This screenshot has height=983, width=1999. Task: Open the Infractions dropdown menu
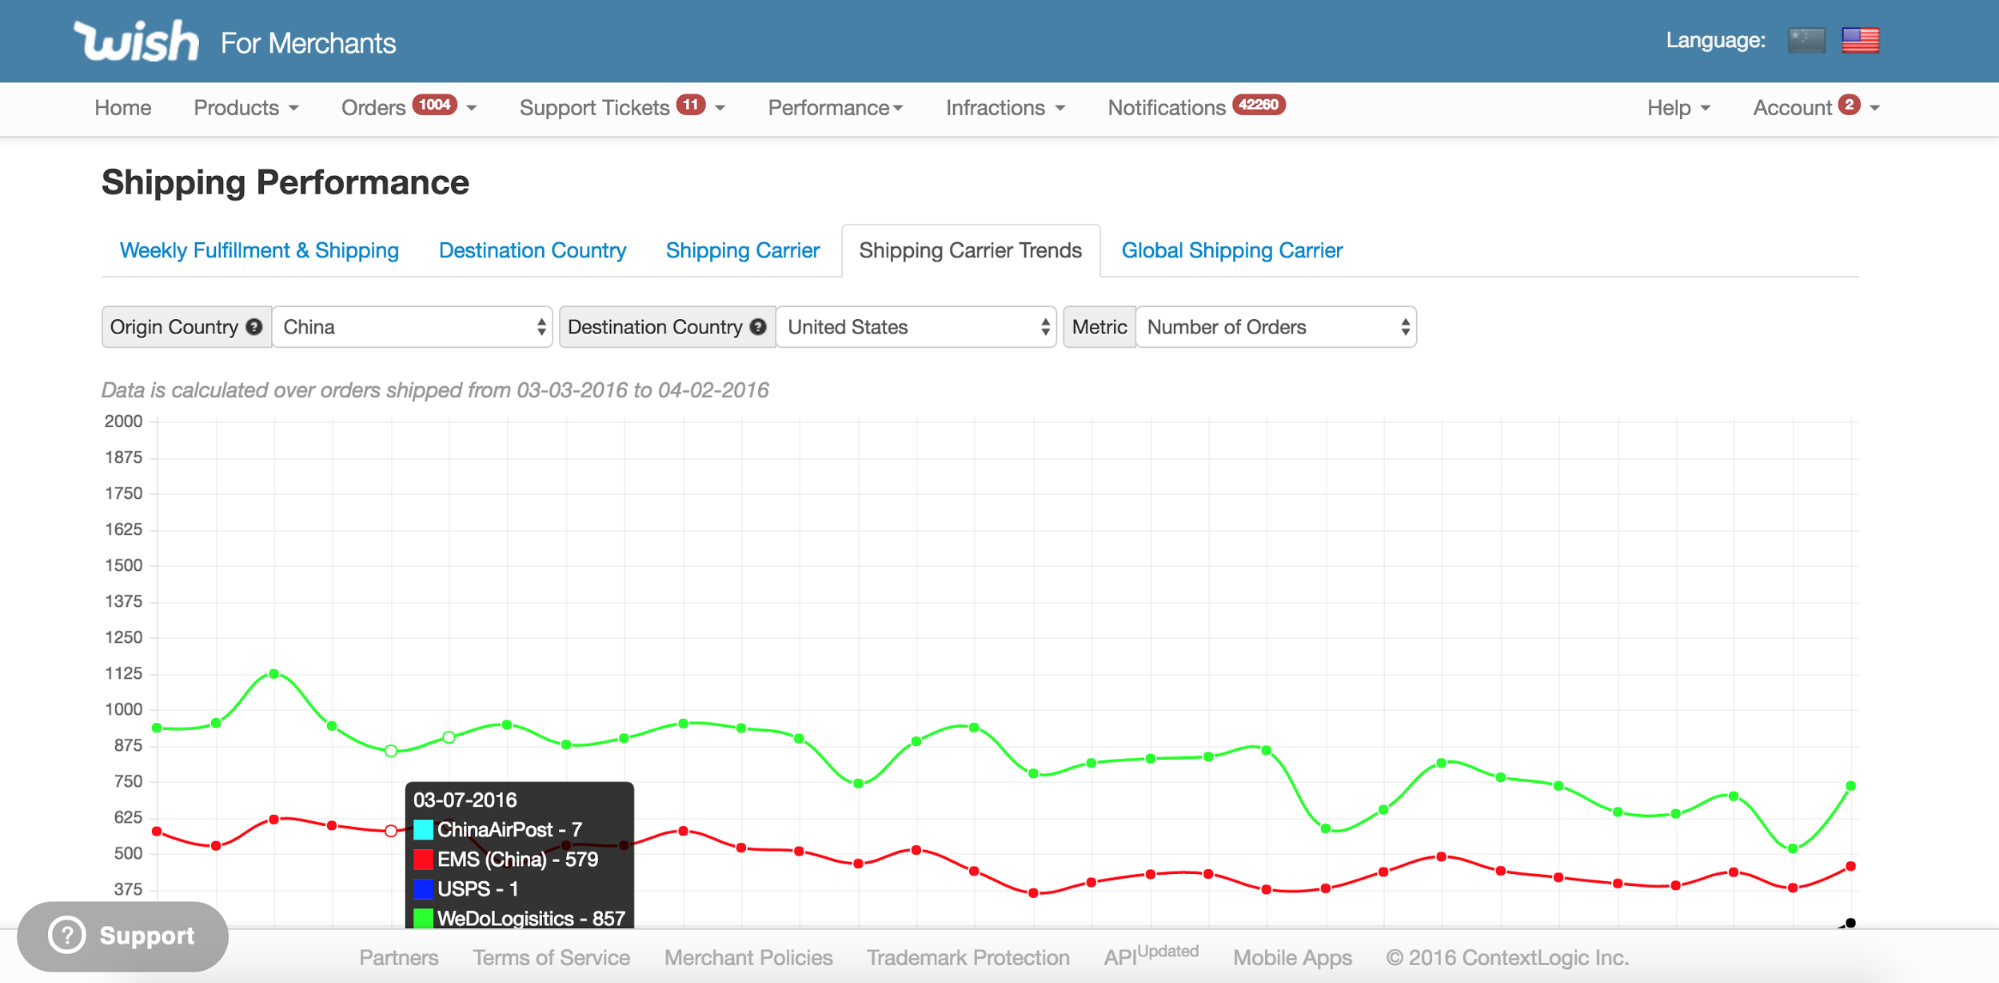[x=1005, y=108]
